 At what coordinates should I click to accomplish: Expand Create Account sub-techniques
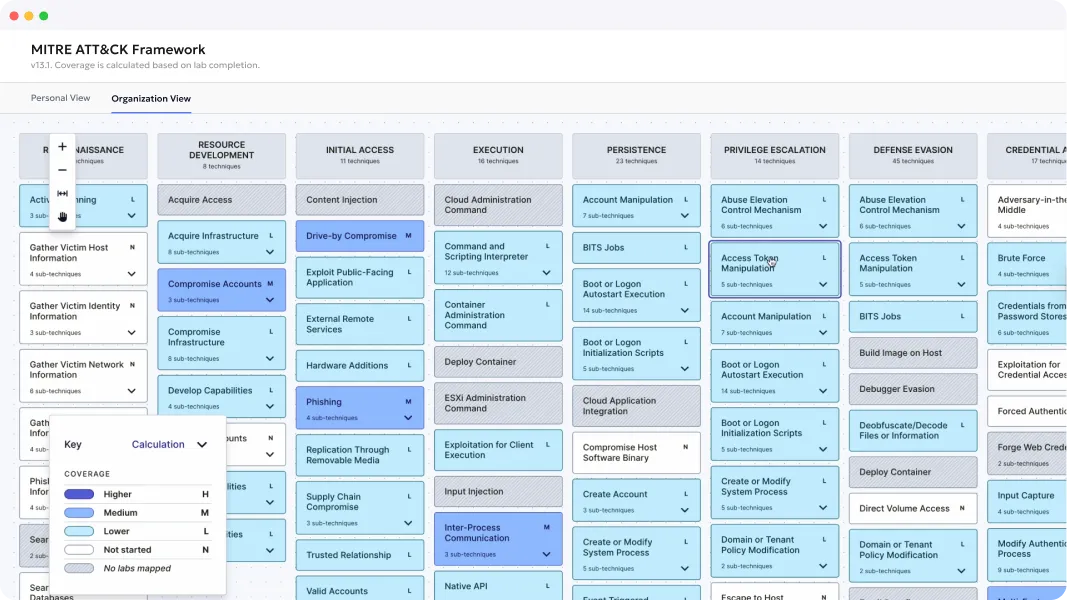[685, 510]
